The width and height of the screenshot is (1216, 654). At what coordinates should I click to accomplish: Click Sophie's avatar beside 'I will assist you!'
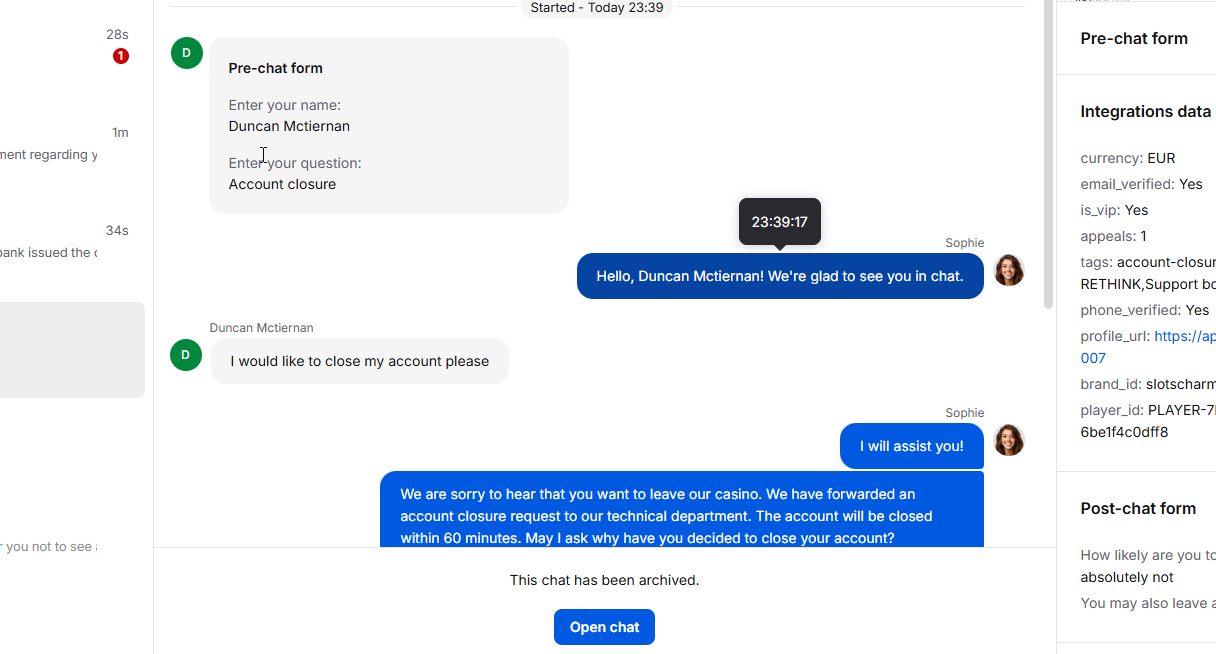coord(1008,440)
